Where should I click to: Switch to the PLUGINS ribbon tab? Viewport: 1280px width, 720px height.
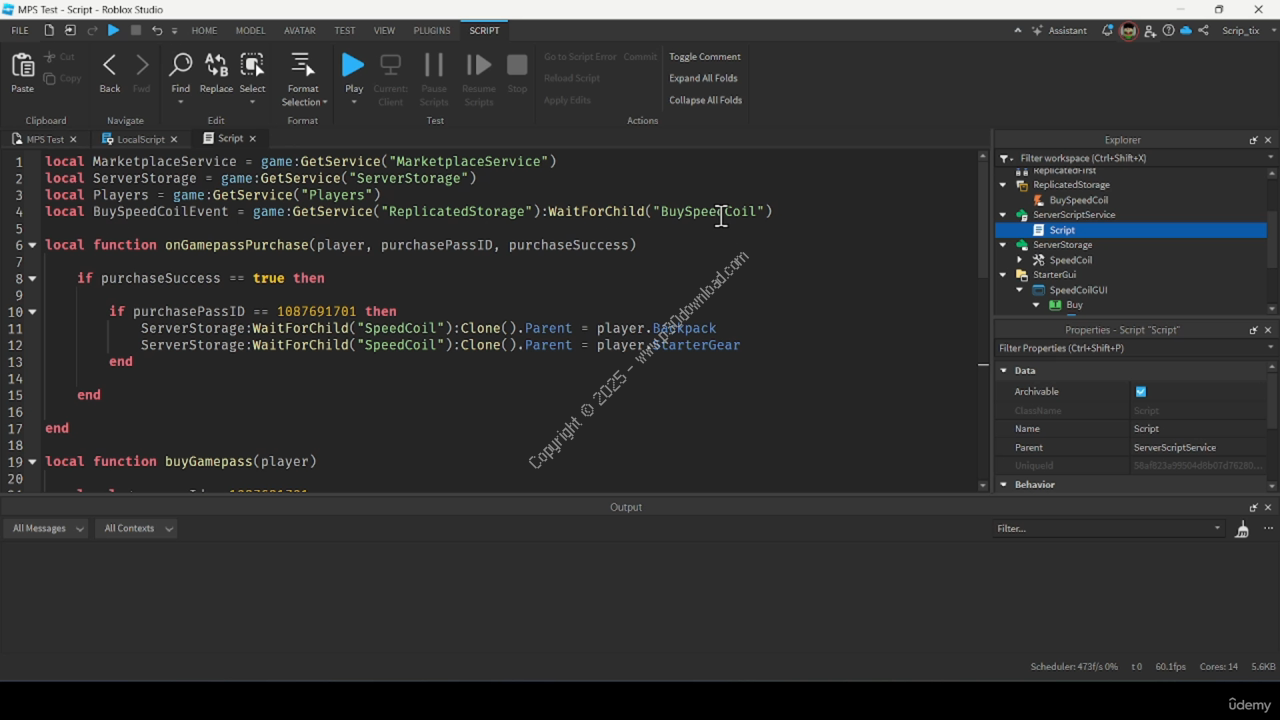[432, 31]
